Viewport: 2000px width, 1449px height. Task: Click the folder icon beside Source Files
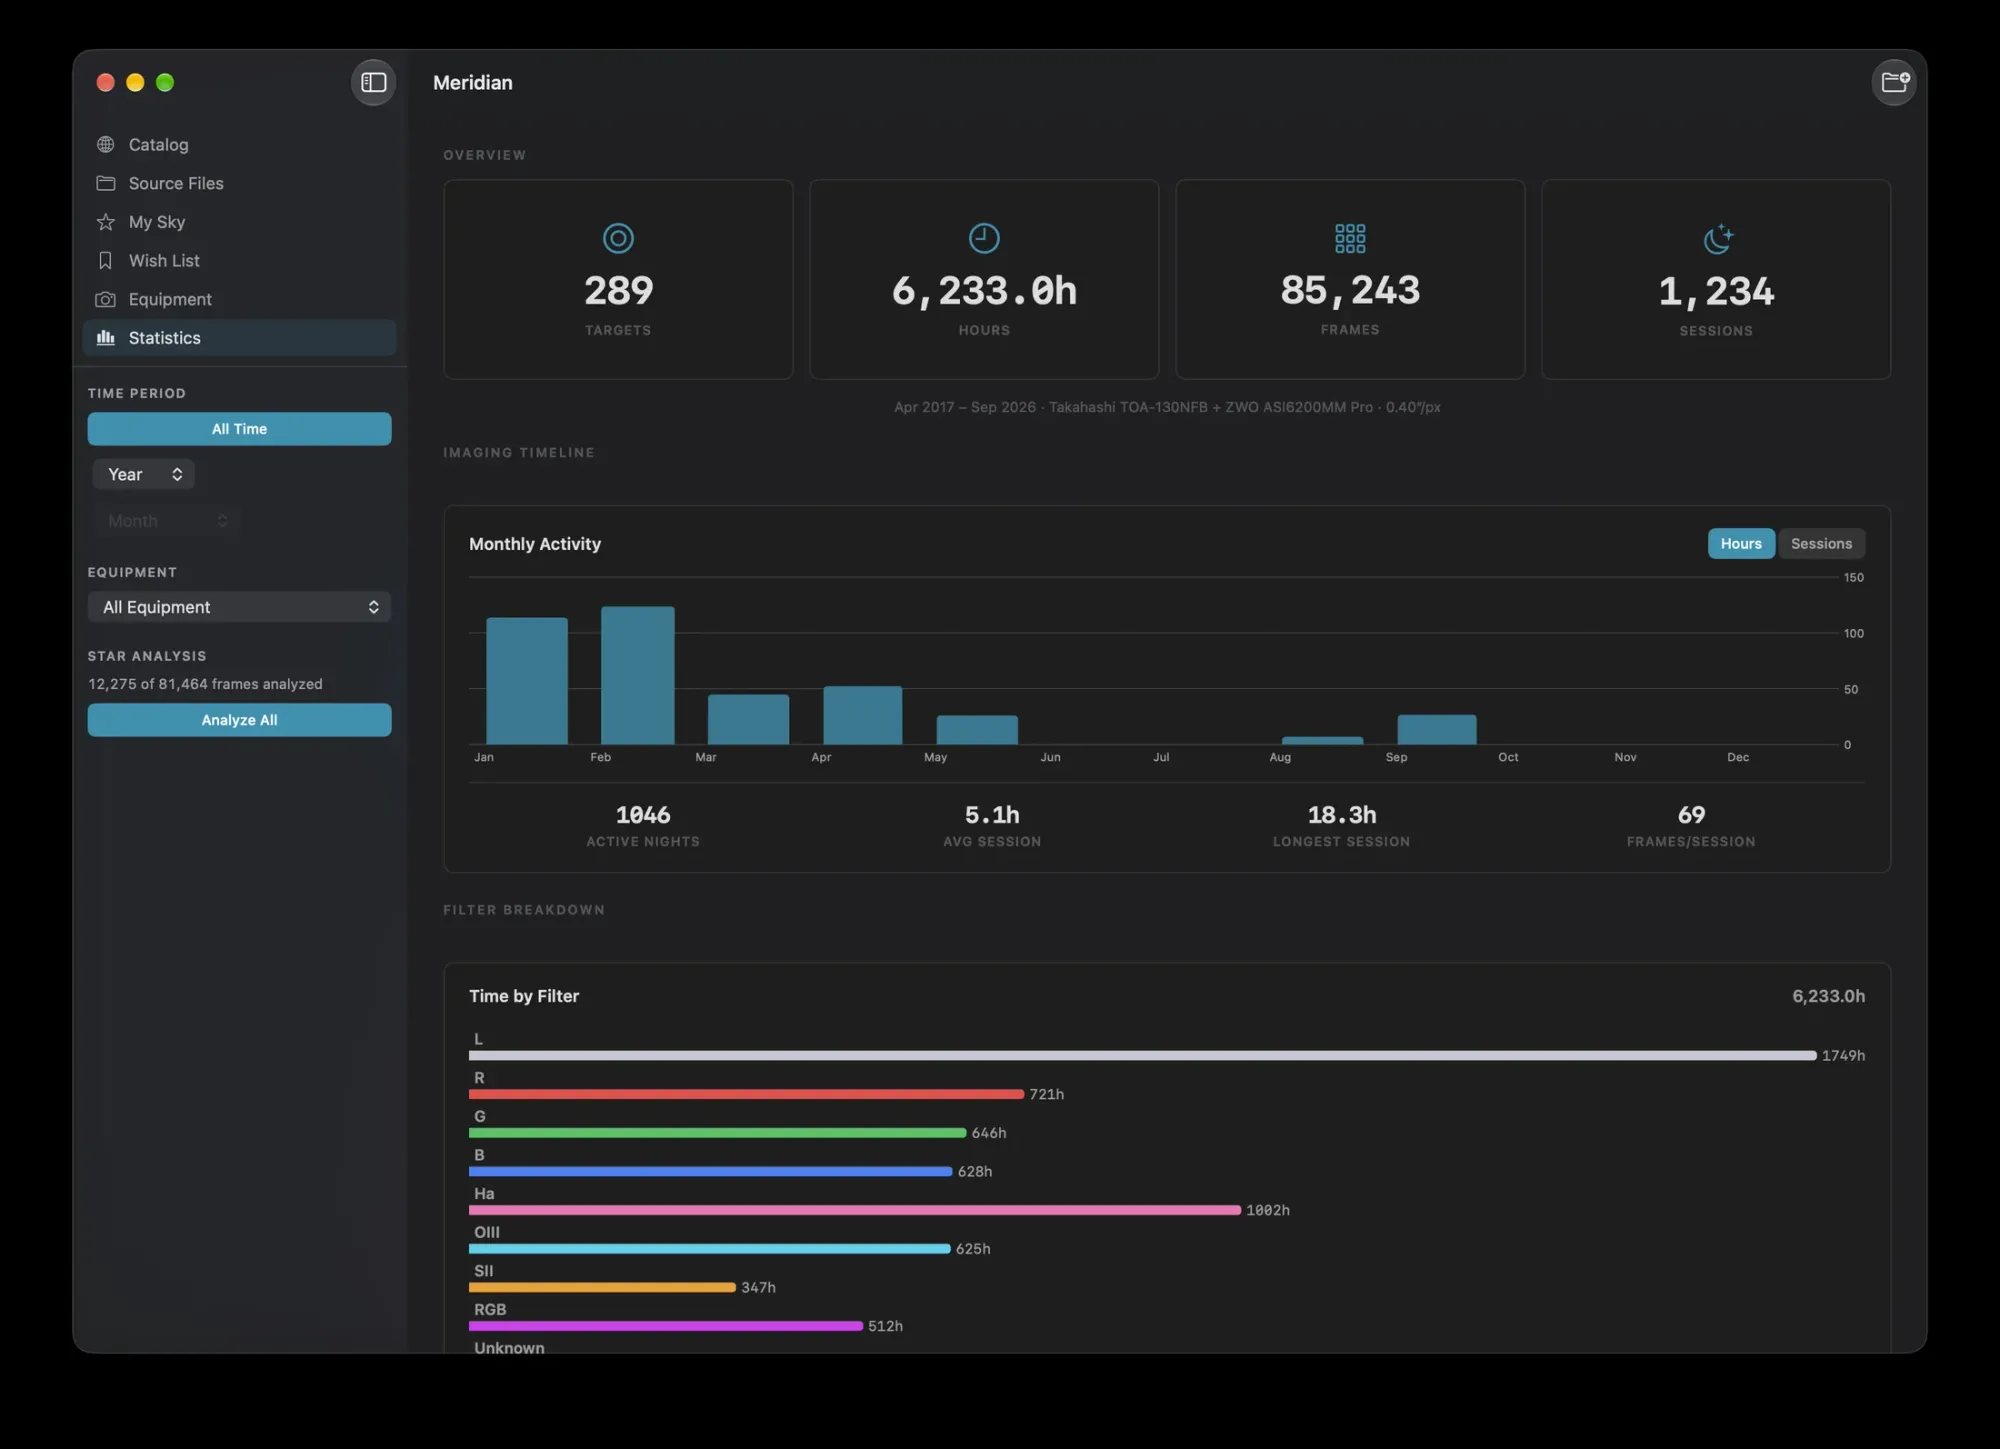105,183
